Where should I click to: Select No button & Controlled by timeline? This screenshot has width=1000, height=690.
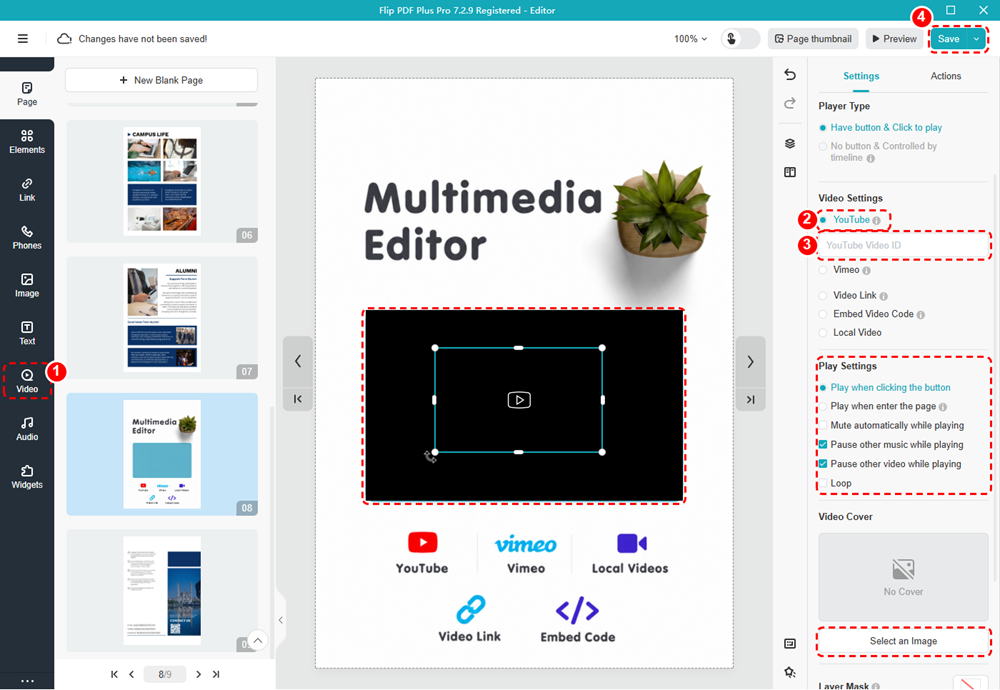(879, 152)
